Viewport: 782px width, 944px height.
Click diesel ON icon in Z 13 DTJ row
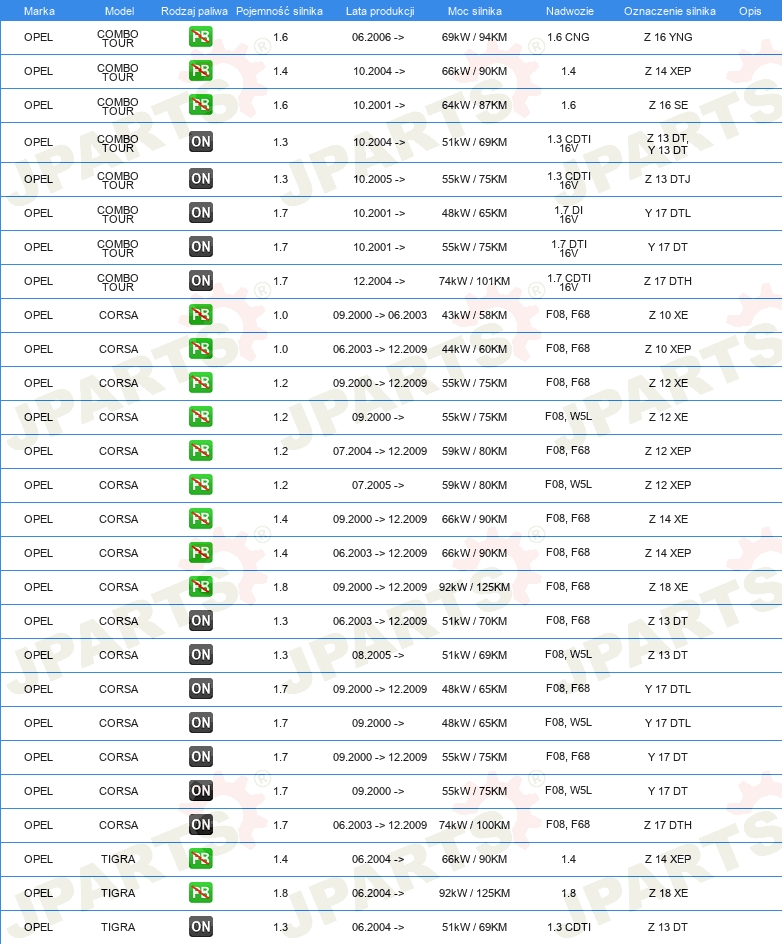200,179
